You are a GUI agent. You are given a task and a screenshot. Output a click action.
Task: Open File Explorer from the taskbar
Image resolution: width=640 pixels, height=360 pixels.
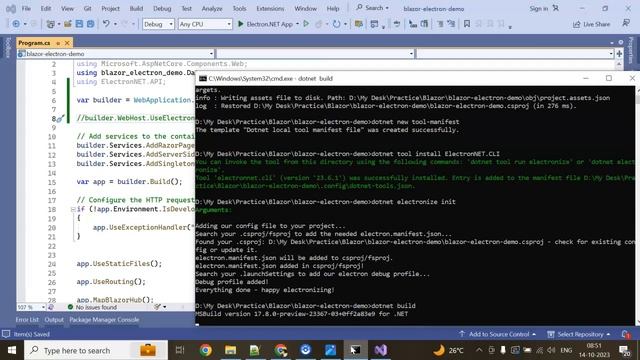231,350
